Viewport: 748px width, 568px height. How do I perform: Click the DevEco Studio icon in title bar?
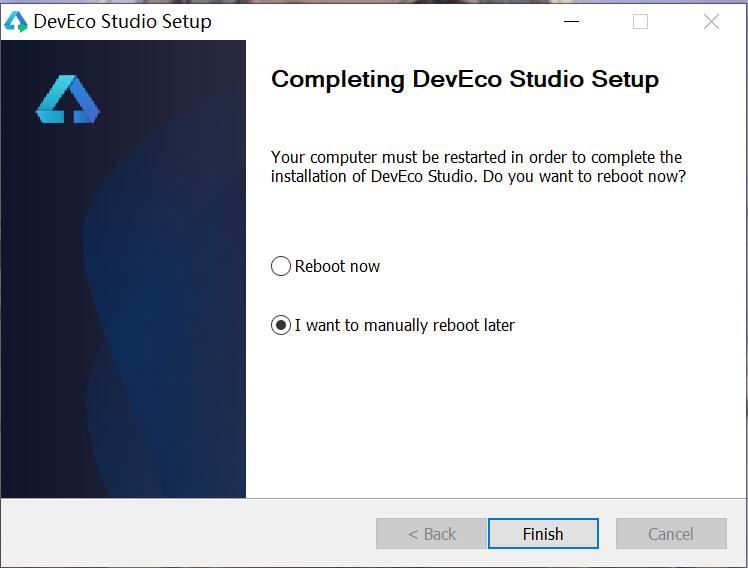[x=16, y=22]
